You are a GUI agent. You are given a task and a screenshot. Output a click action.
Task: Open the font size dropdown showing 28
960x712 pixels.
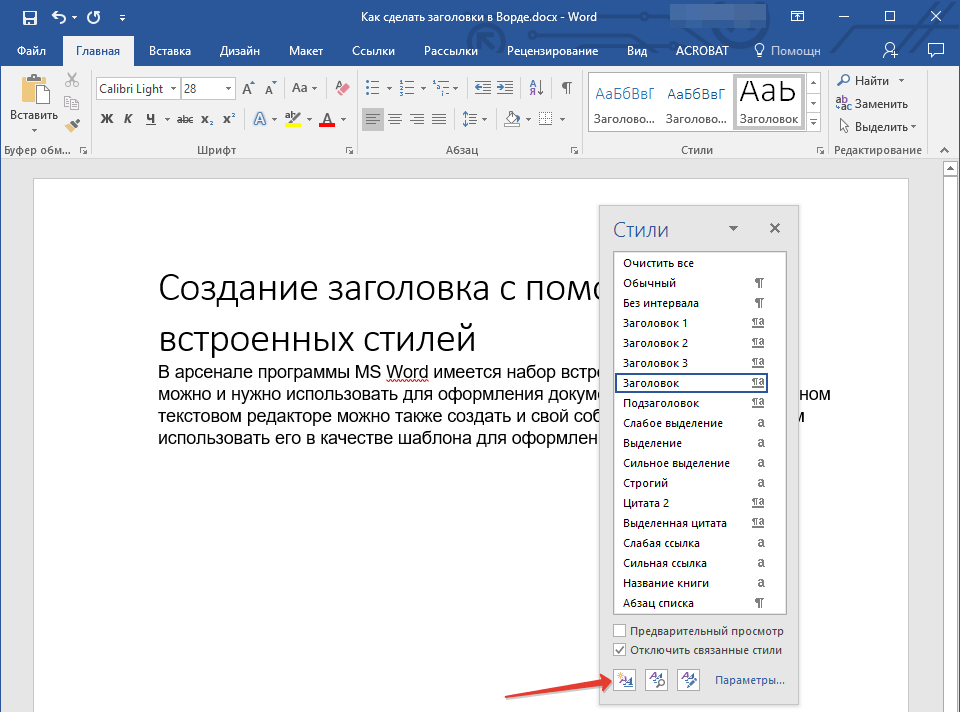(229, 89)
